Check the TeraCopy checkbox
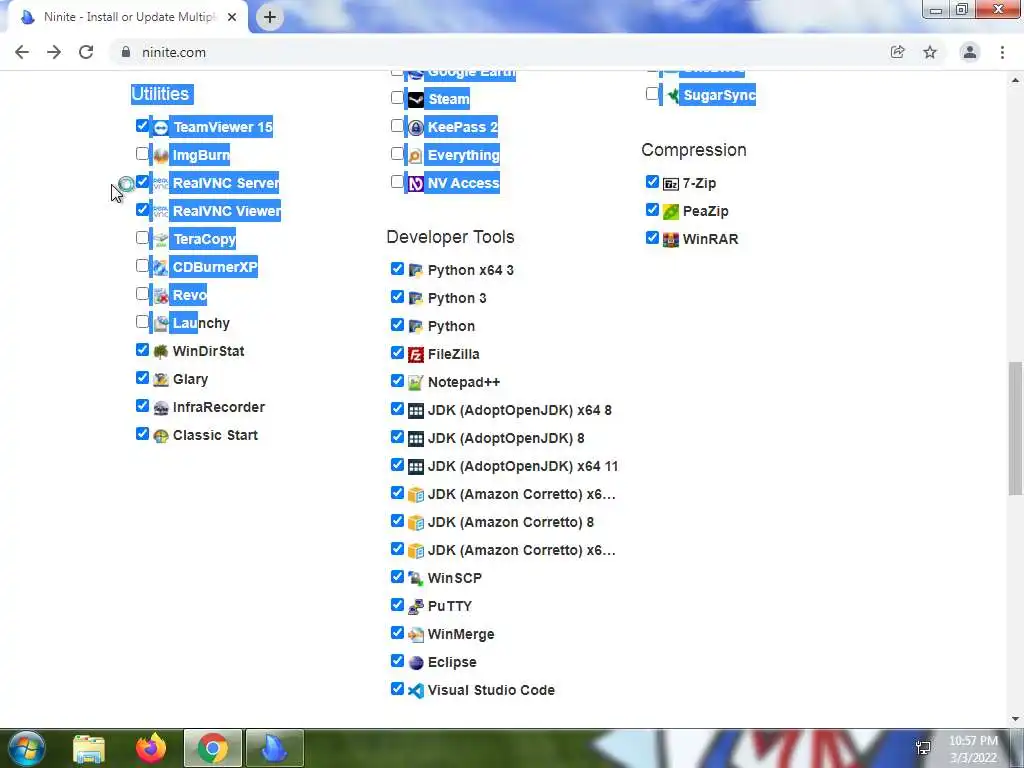This screenshot has height=768, width=1024. click(142, 238)
